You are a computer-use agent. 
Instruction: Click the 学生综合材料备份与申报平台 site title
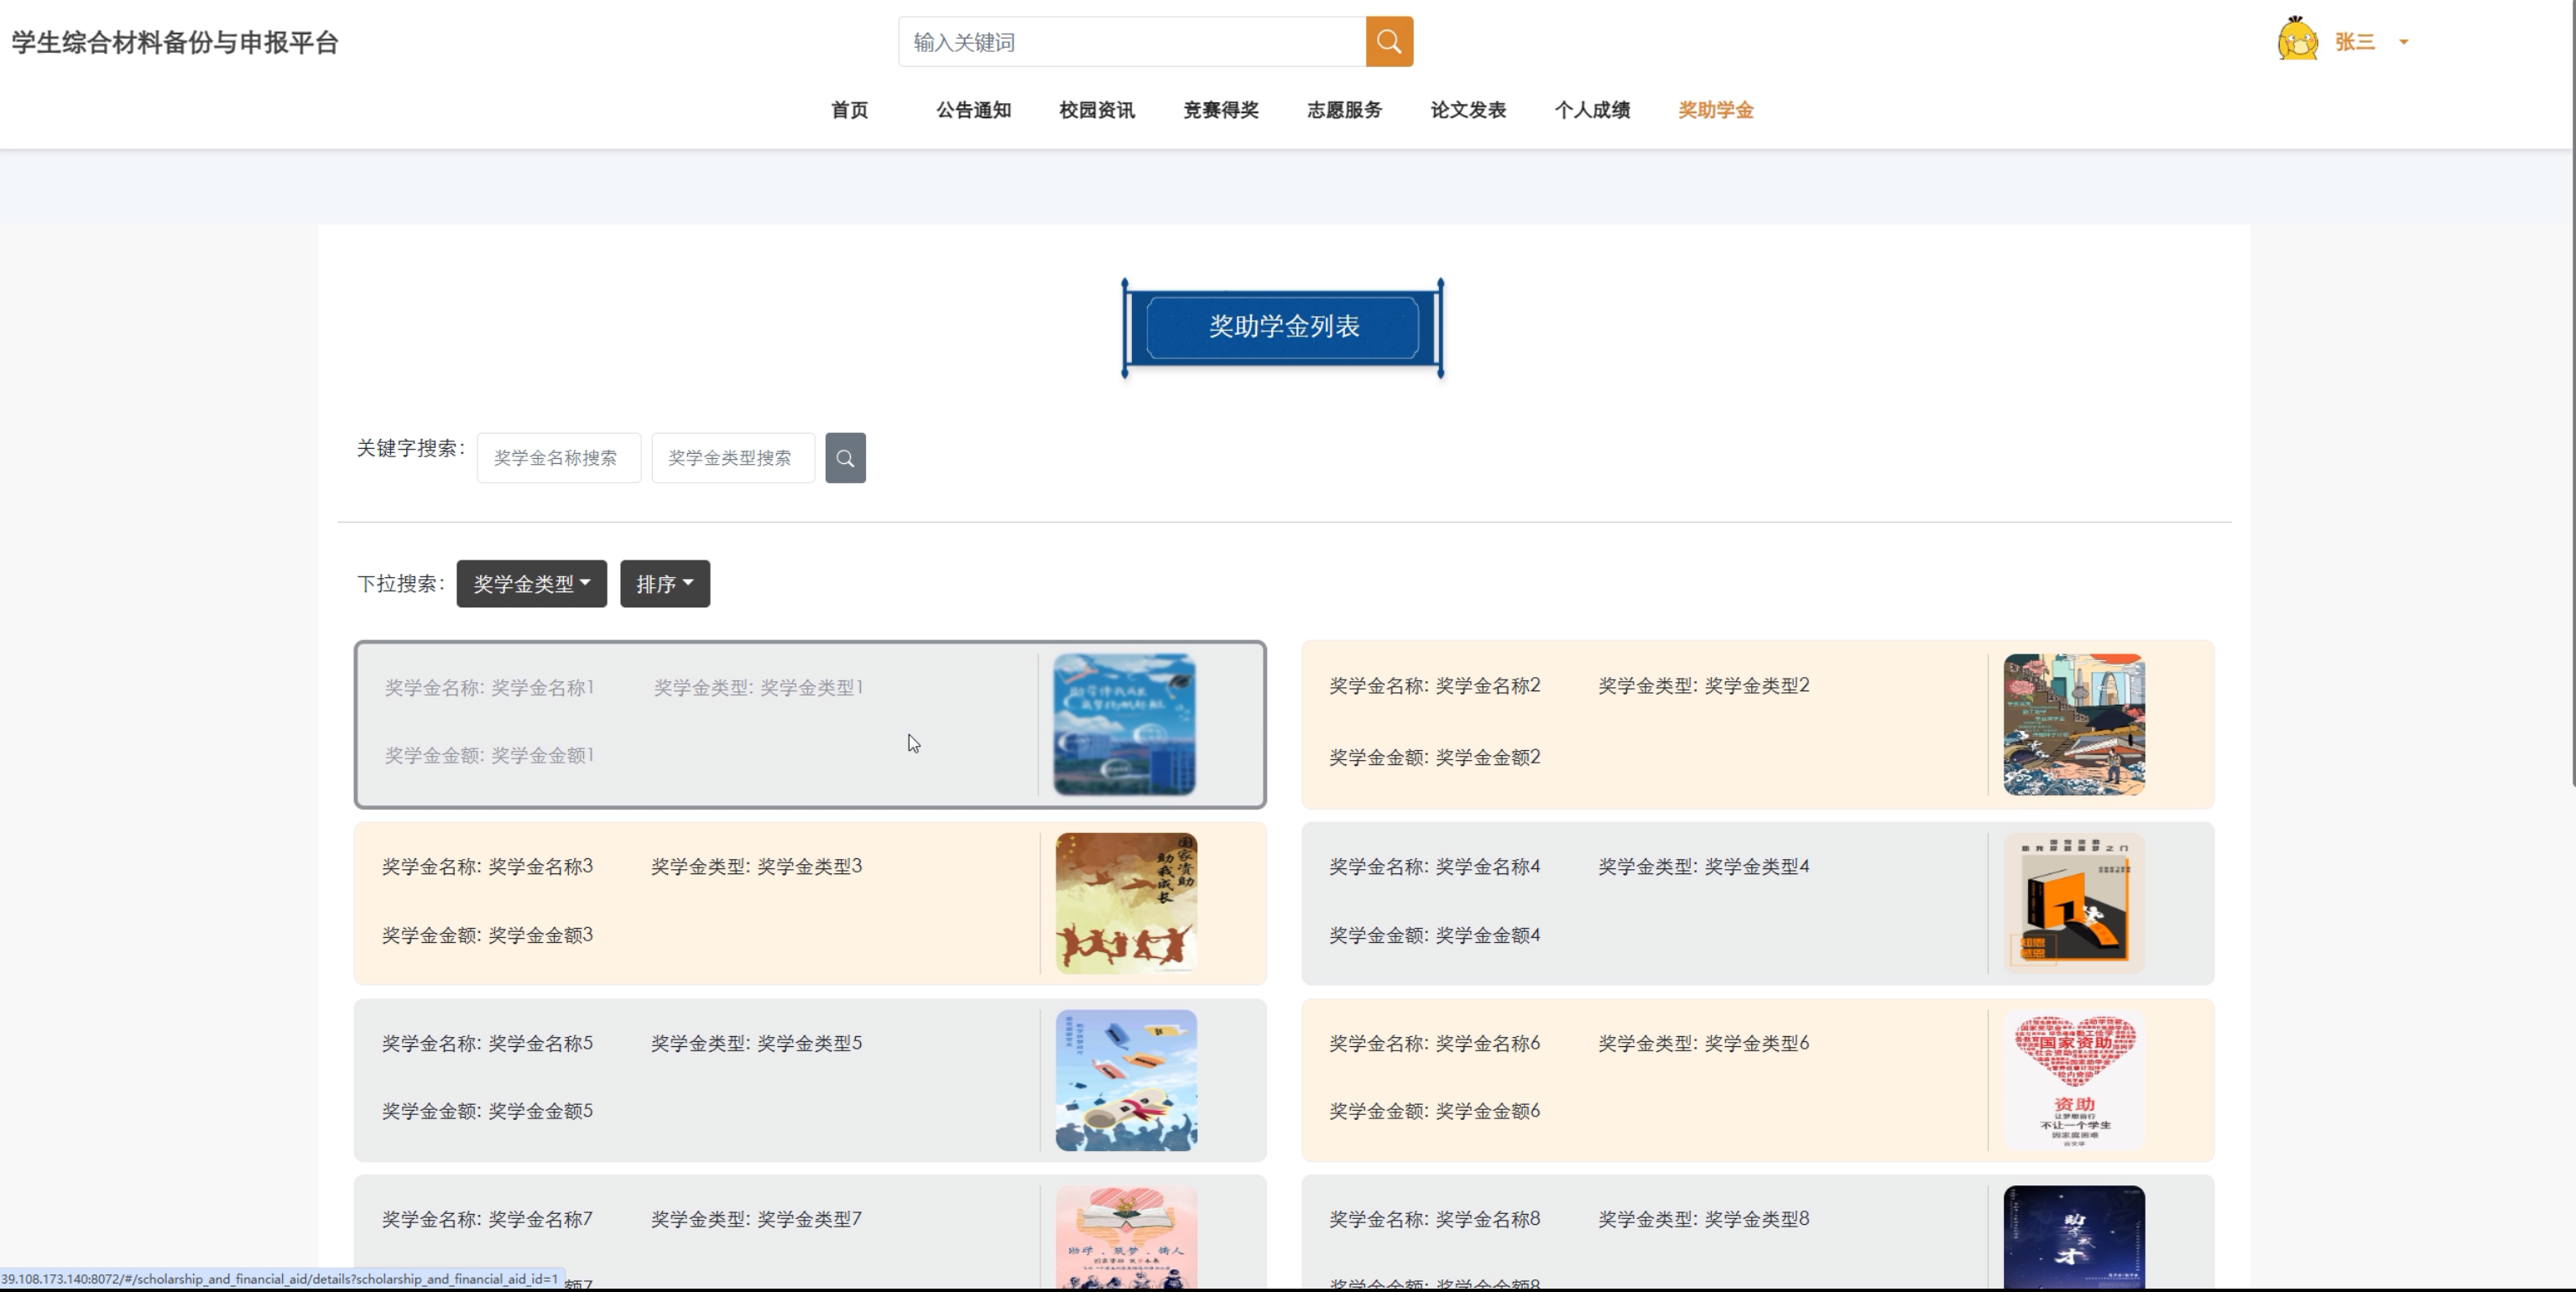point(175,42)
